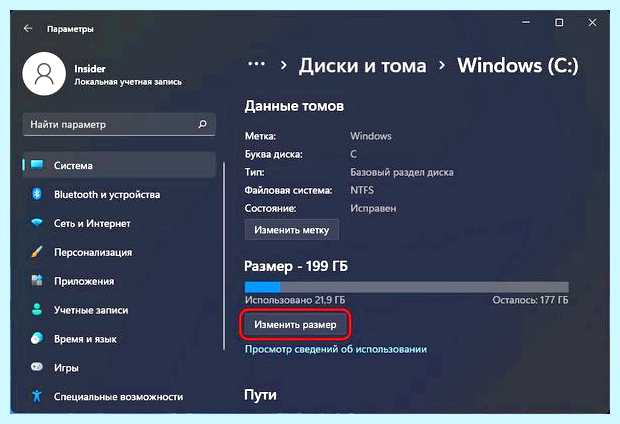The width and height of the screenshot is (620, 424).
Task: Click the Изменить метку button
Action: [291, 230]
